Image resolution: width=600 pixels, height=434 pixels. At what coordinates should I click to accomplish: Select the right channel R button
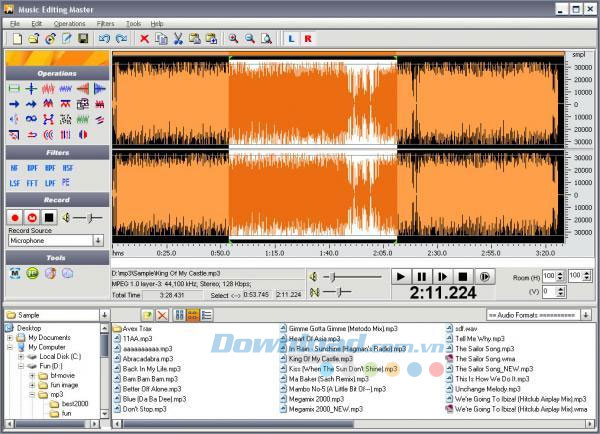pos(308,39)
